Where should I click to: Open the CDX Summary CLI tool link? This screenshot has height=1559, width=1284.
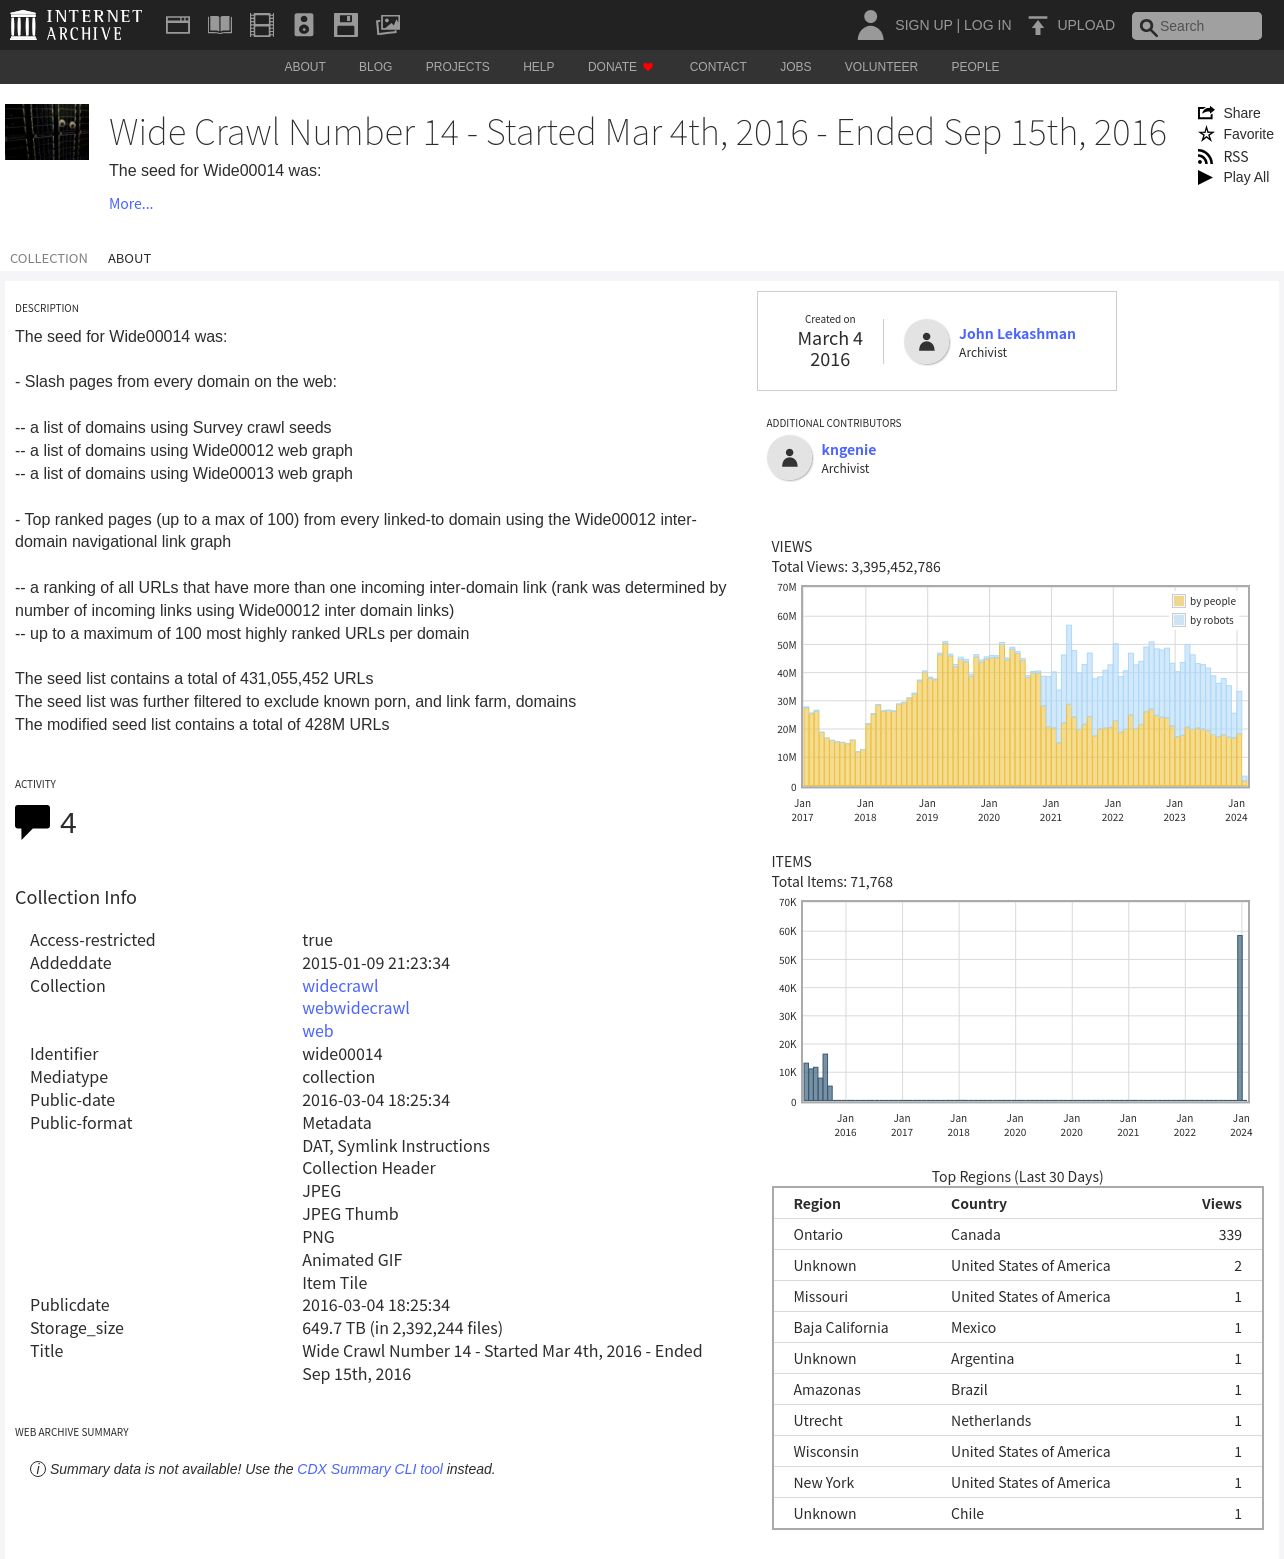(370, 1469)
